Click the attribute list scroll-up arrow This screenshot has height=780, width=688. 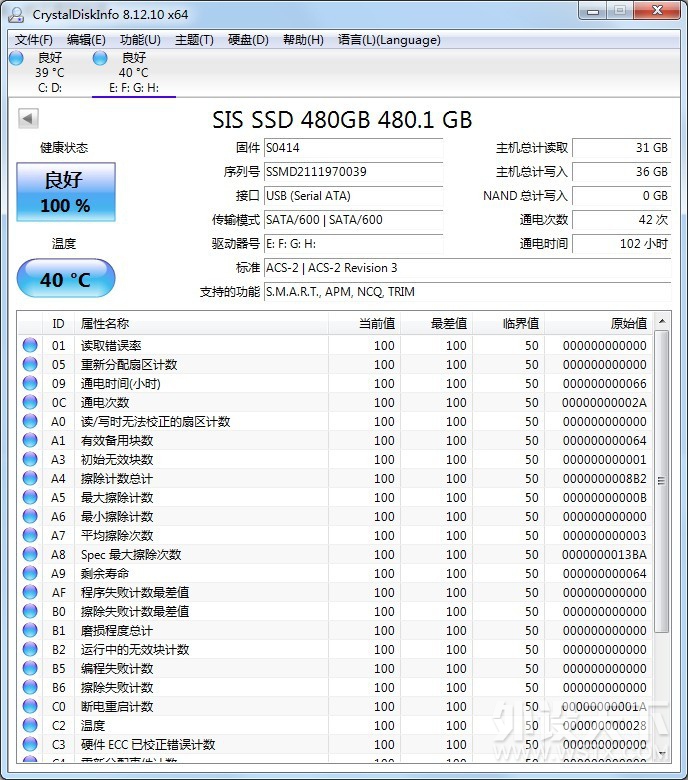click(662, 321)
